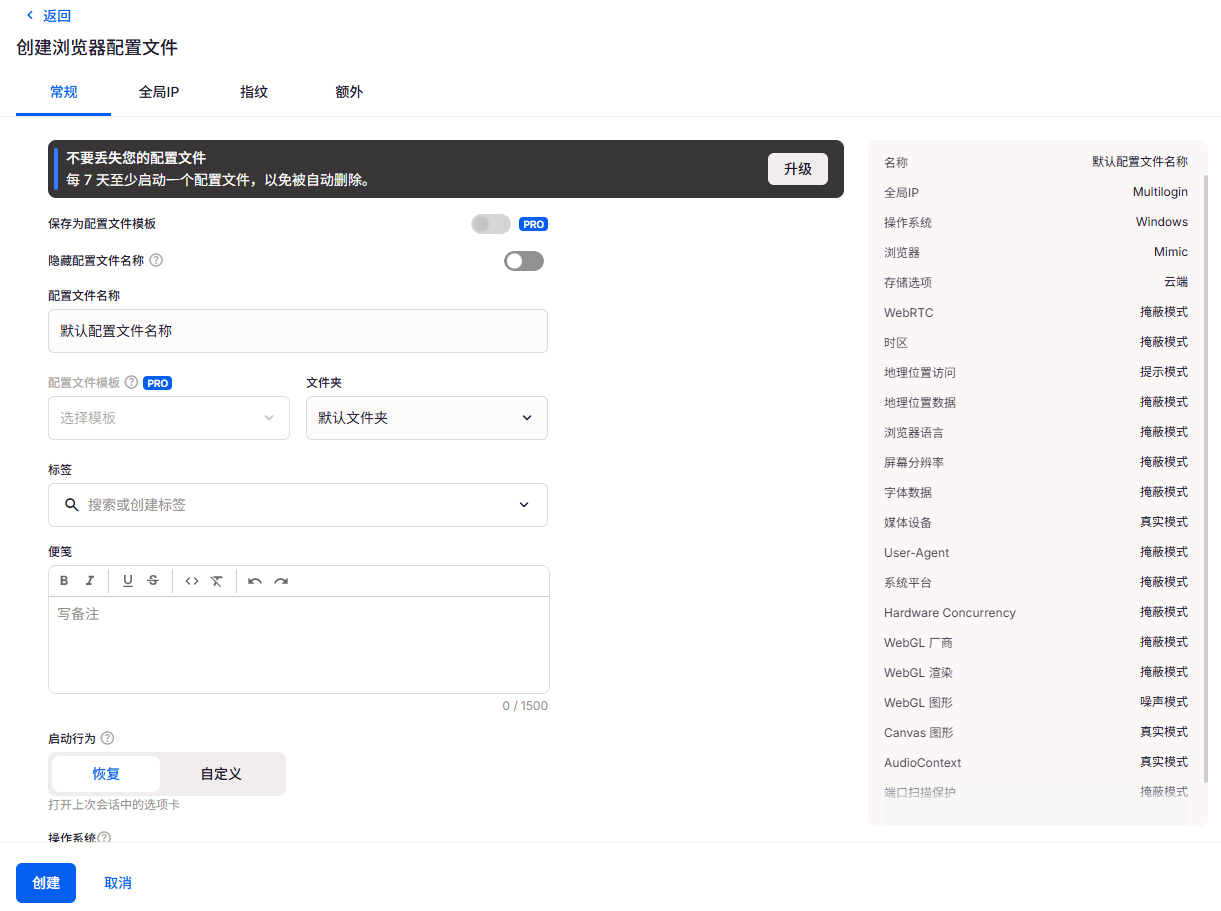Click the 字体数据 summary row
The image size is (1221, 911).
pos(1036,492)
